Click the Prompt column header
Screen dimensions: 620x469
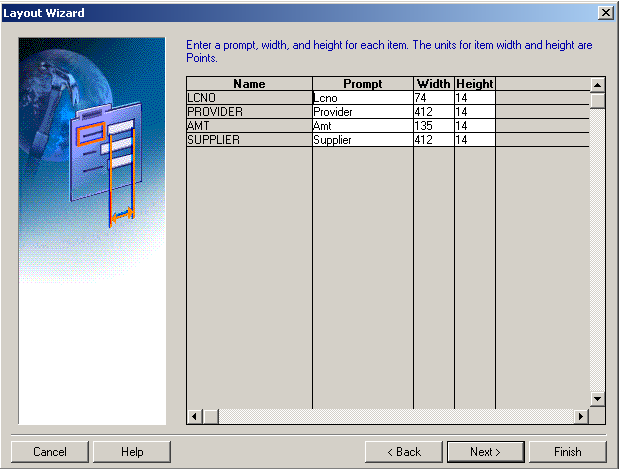pos(363,84)
